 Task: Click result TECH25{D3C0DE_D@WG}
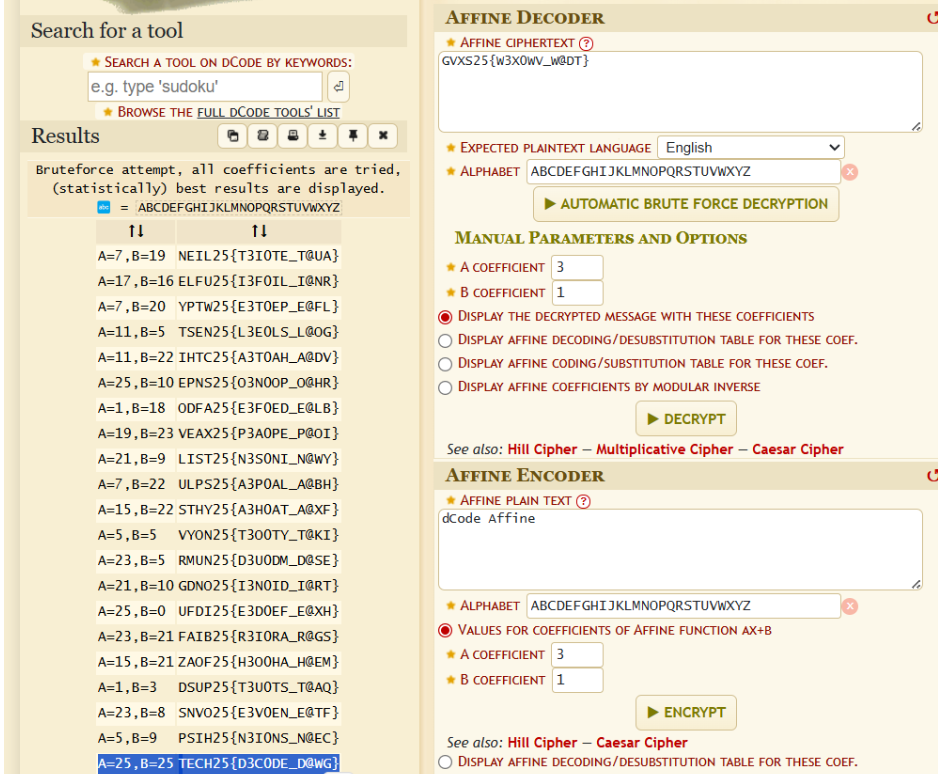coord(258,763)
